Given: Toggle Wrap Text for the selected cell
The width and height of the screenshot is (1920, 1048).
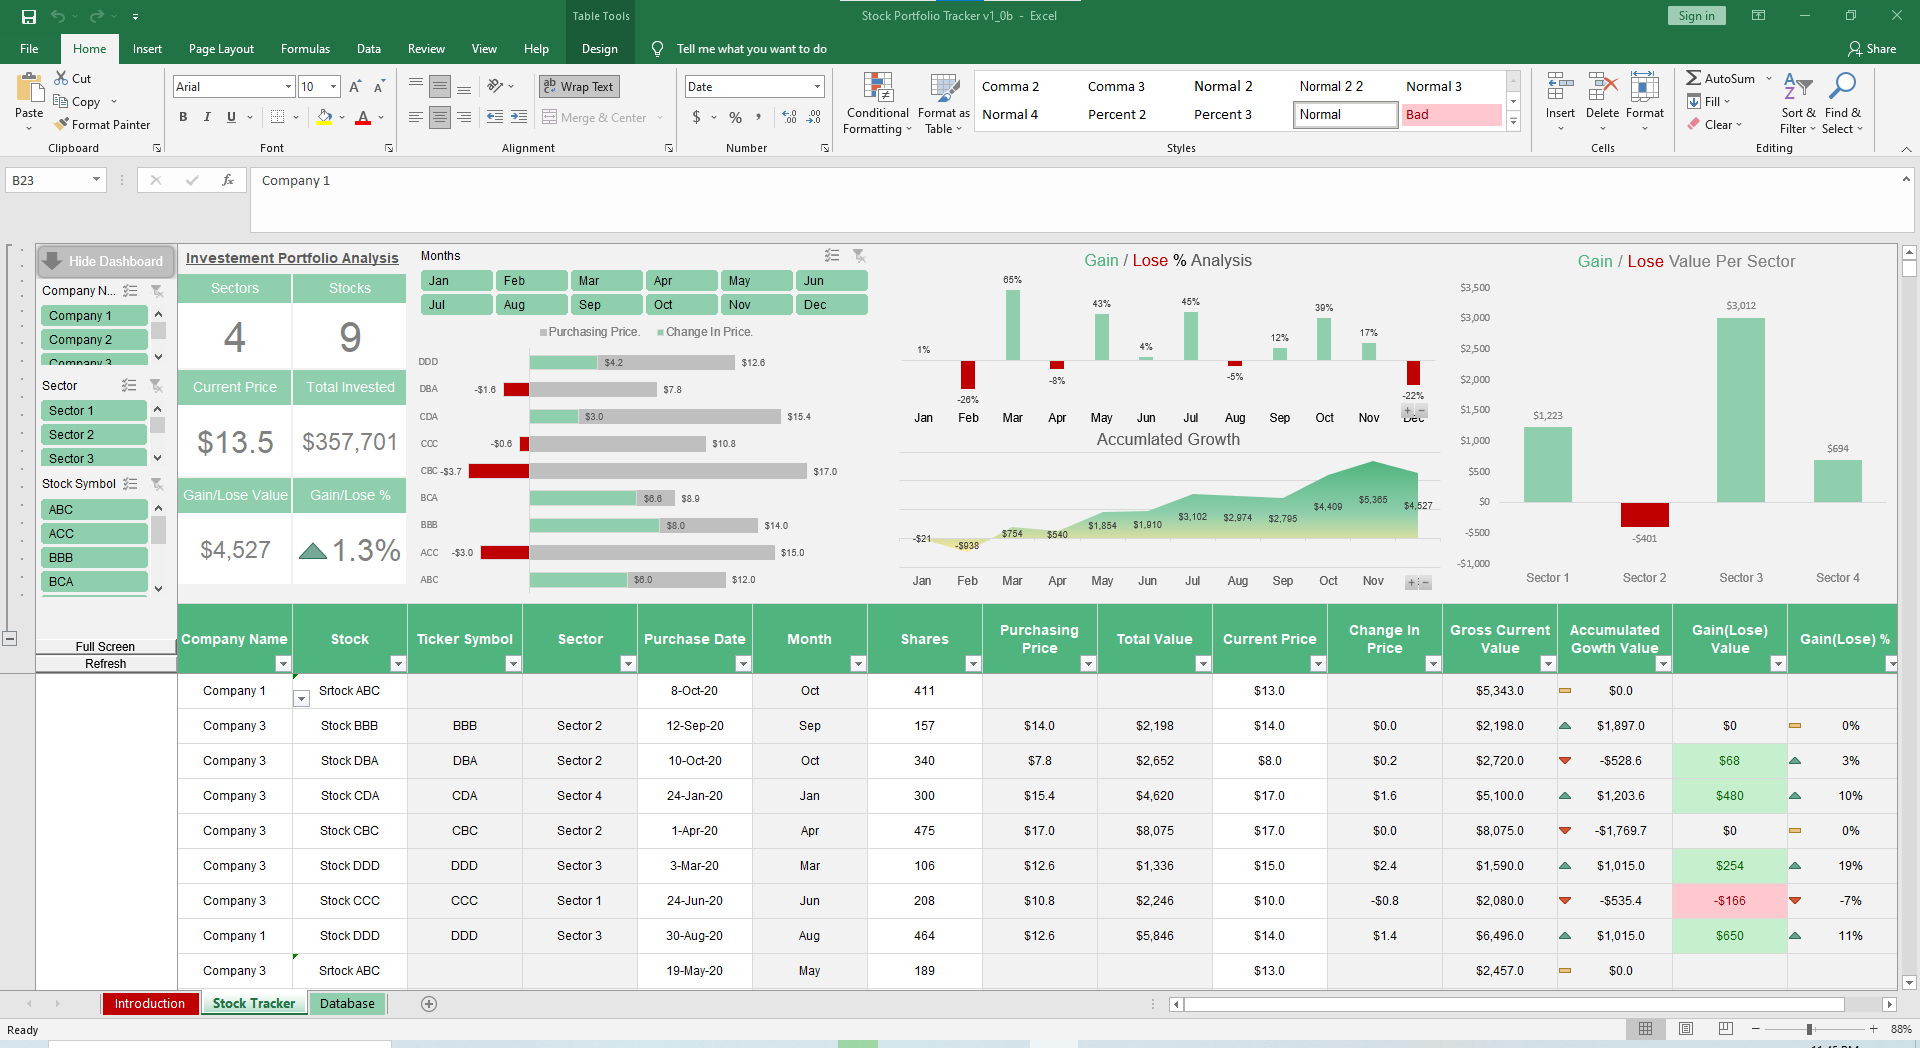Looking at the screenshot, I should pos(578,86).
